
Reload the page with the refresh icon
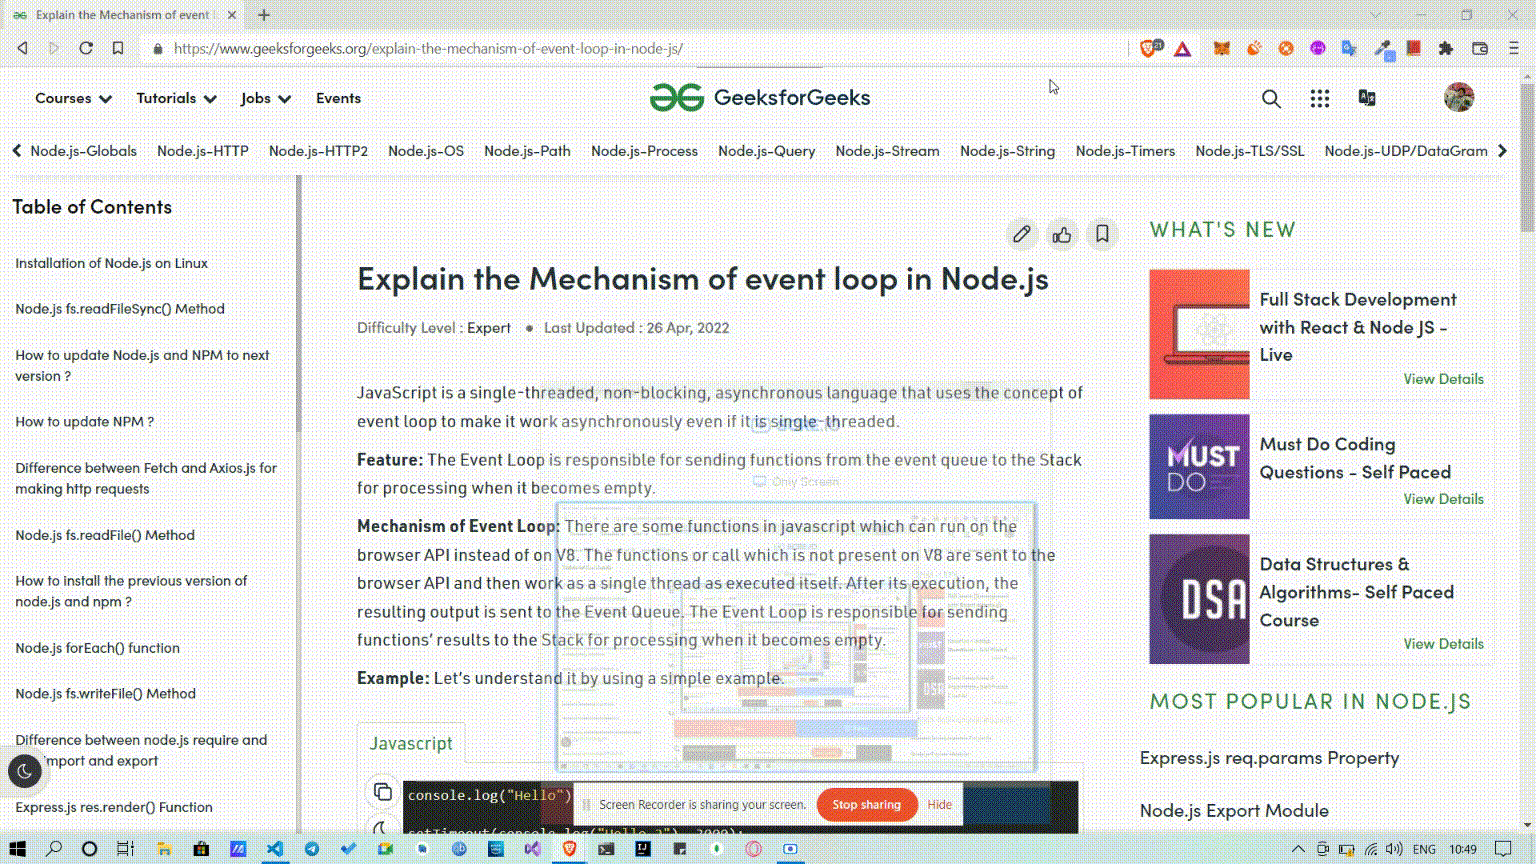click(86, 48)
